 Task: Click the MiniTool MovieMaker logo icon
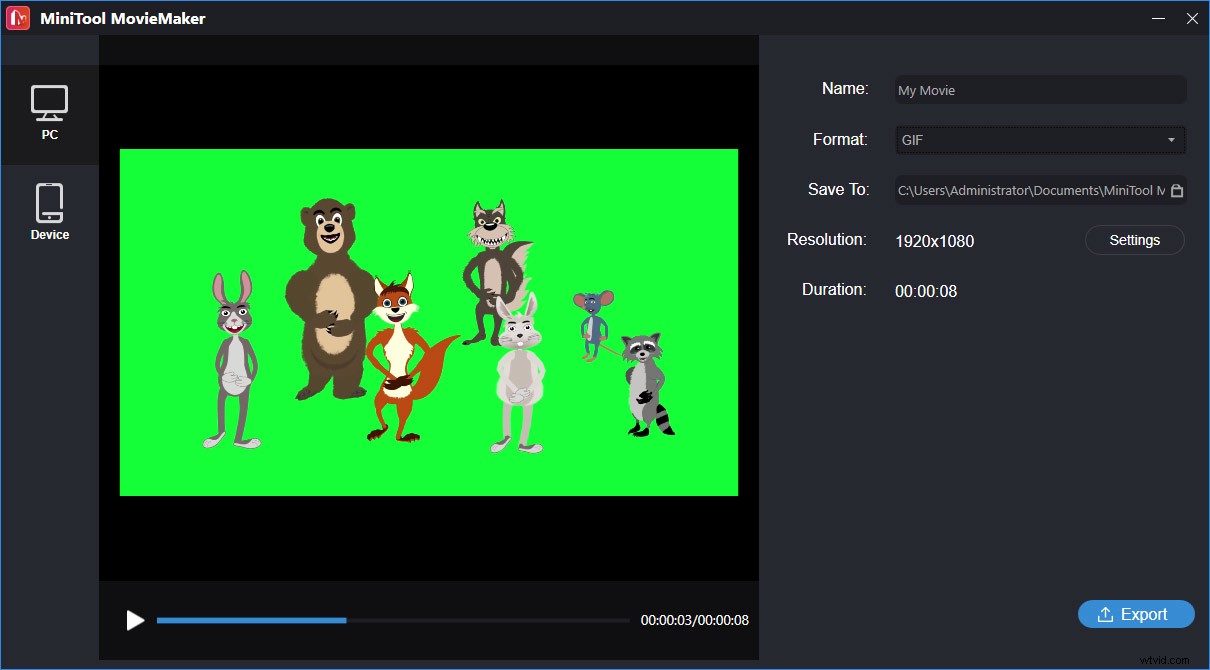[x=17, y=17]
